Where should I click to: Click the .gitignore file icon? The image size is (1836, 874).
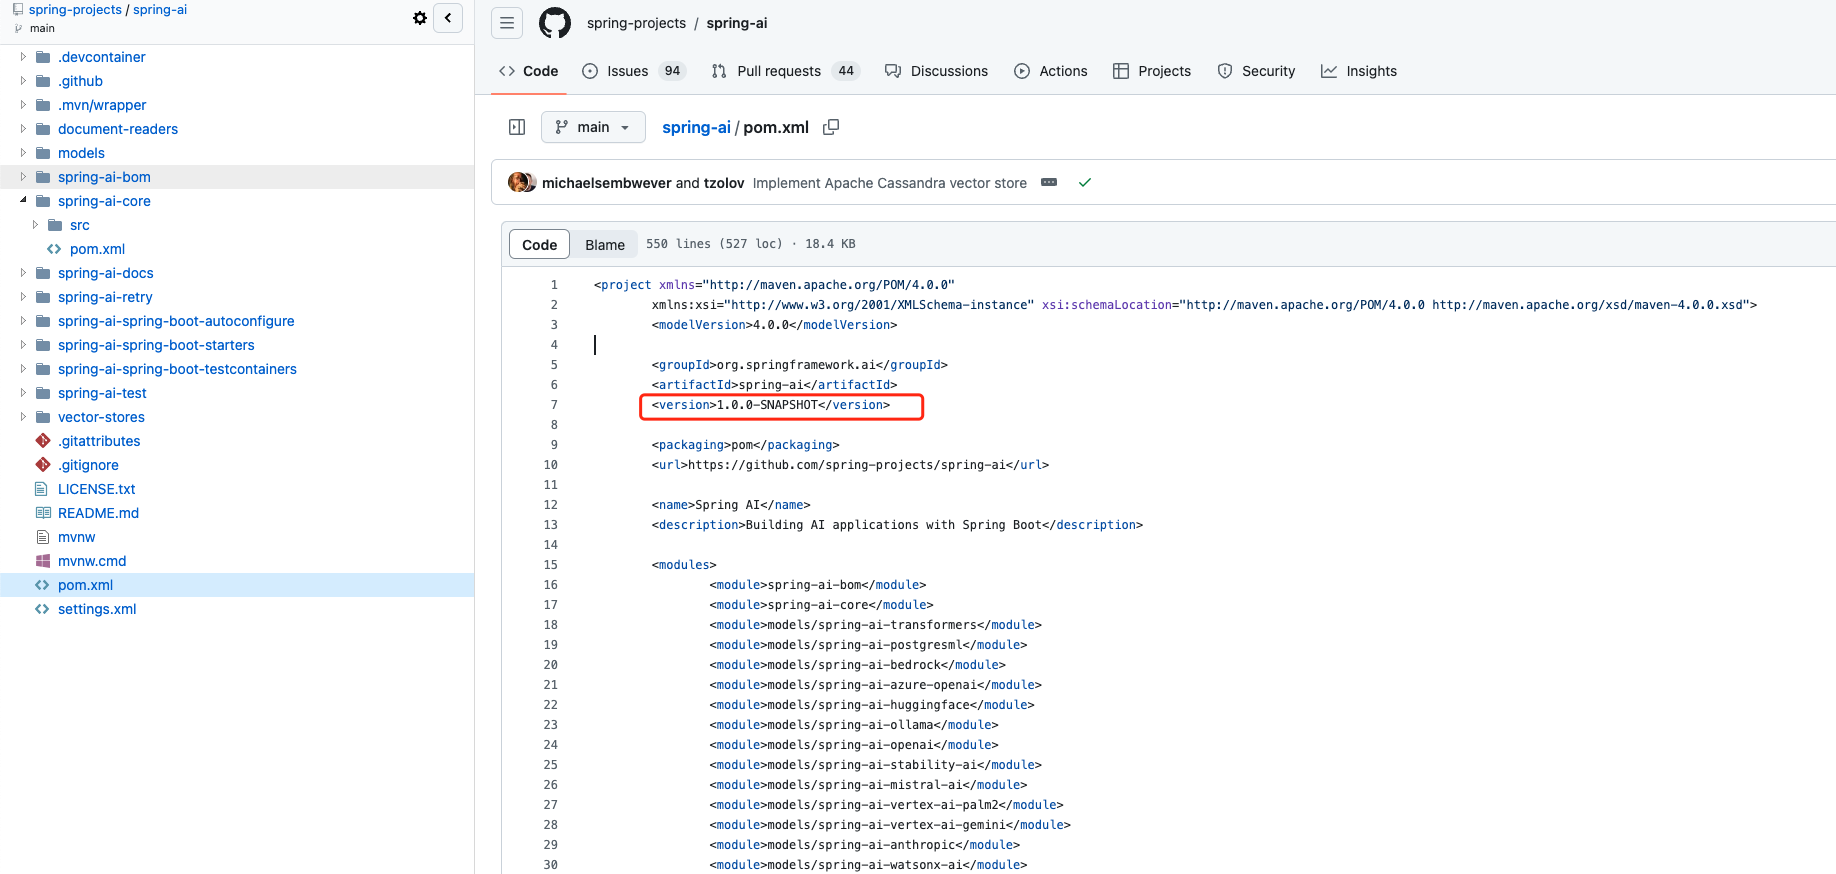click(43, 465)
